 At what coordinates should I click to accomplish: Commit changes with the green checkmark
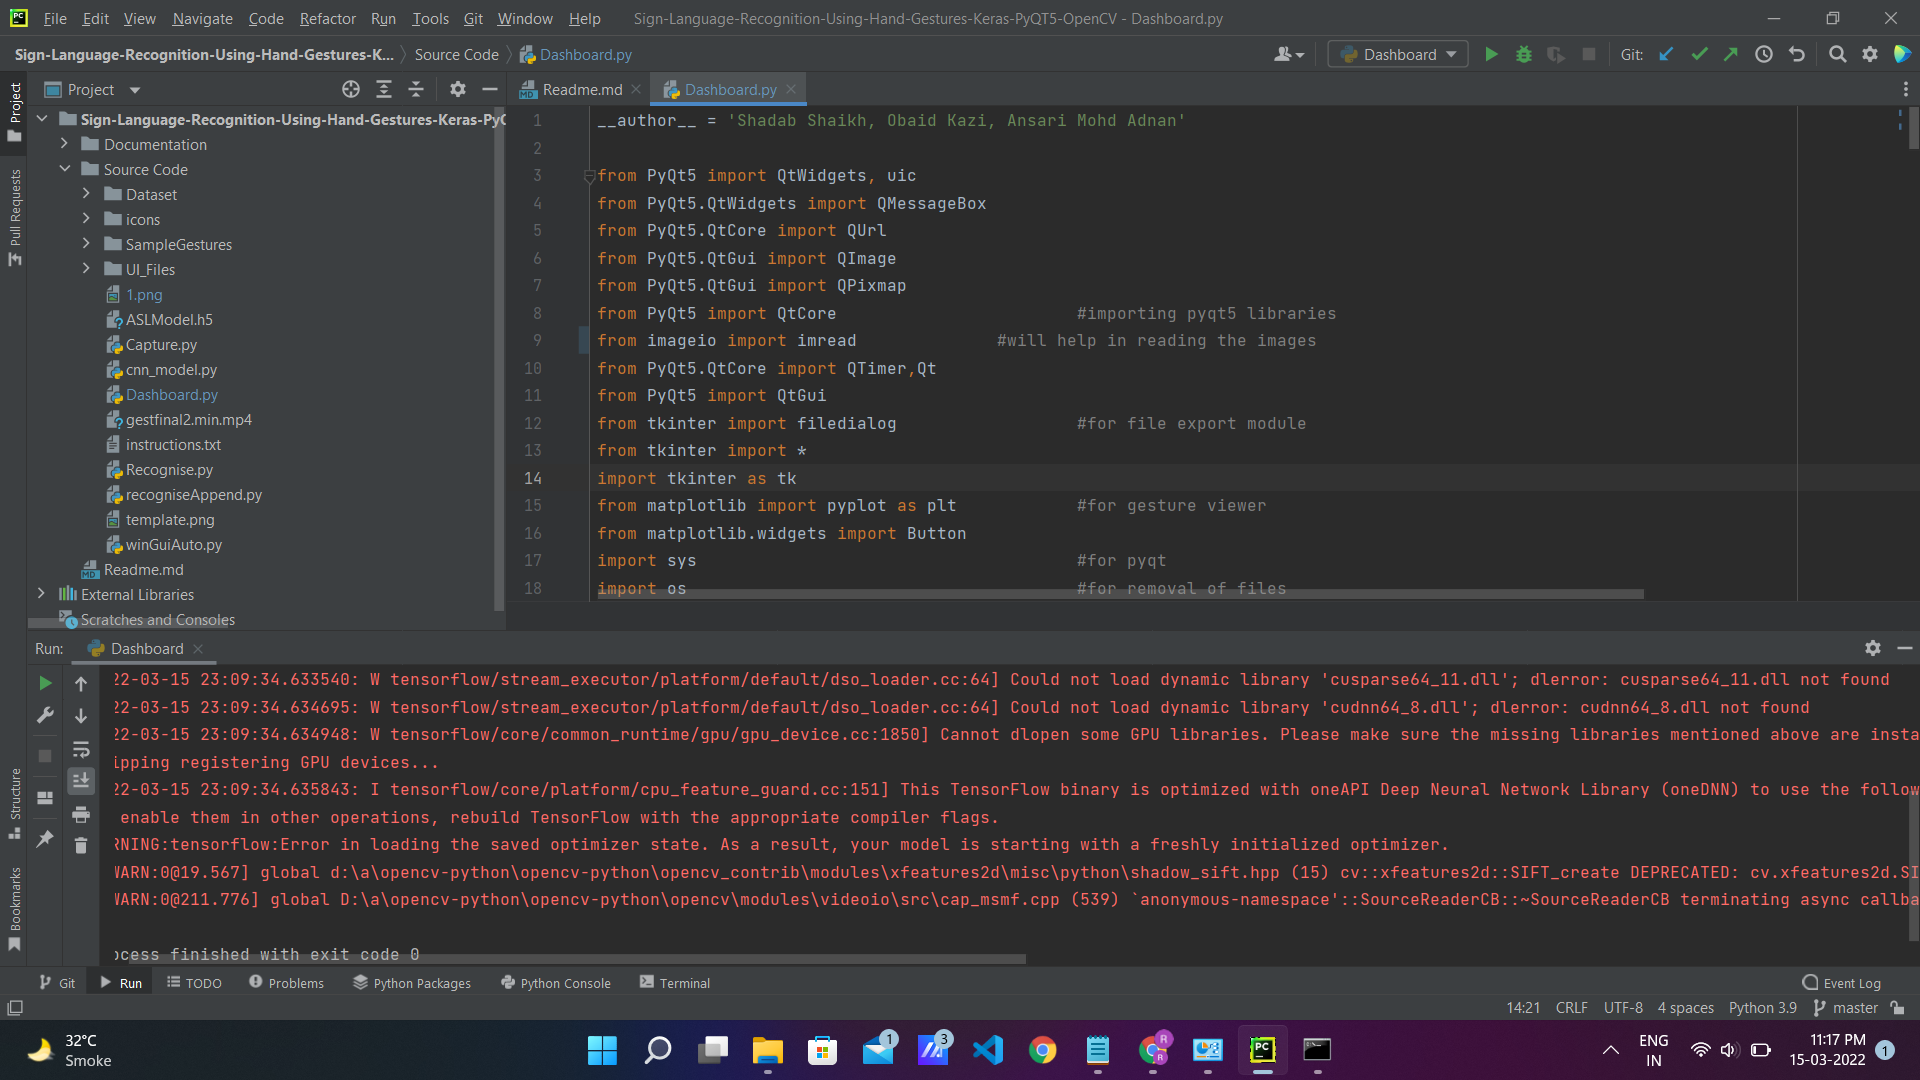1699,54
